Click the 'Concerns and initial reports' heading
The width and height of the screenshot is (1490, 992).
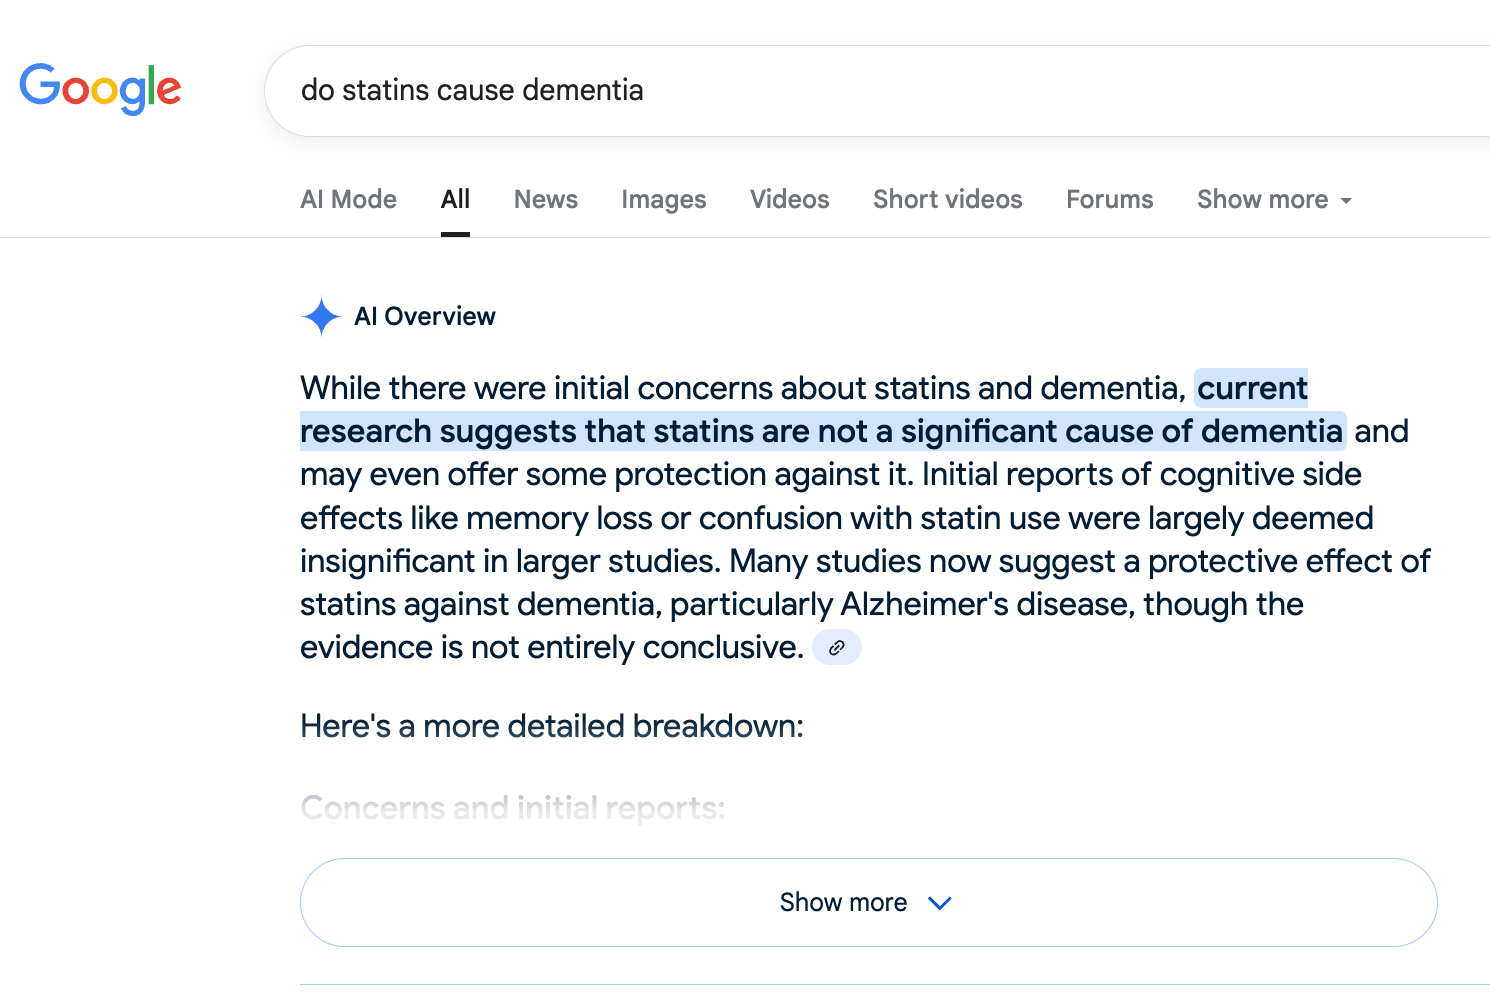pyautogui.click(x=512, y=808)
